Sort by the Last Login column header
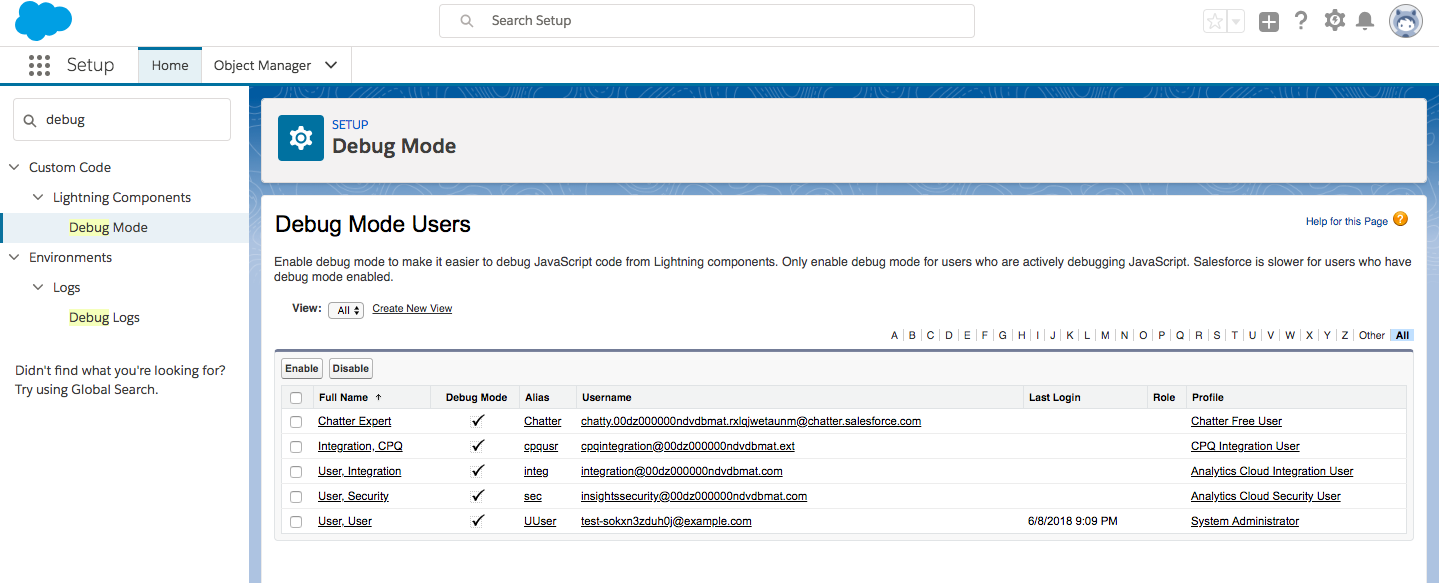This screenshot has width=1439, height=583. (1055, 397)
